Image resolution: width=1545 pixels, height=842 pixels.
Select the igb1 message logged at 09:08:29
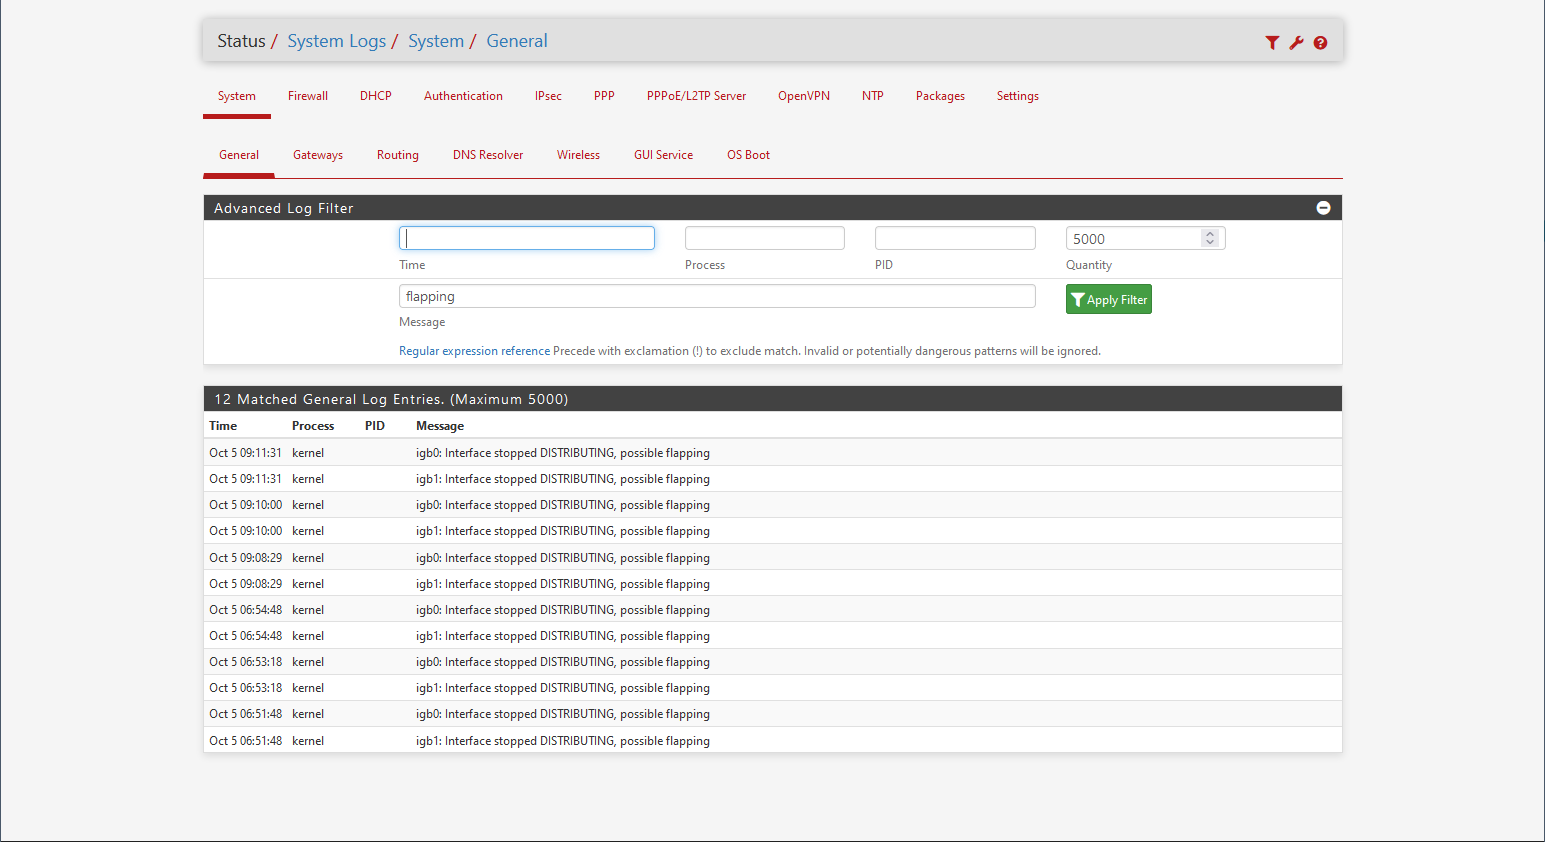(x=563, y=584)
